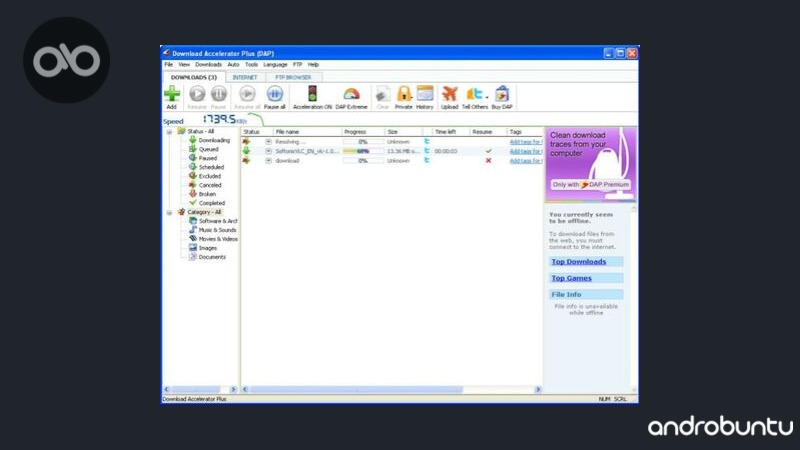Viewport: 800px width, 450px height.
Task: Open the Help menu
Action: coord(313,65)
